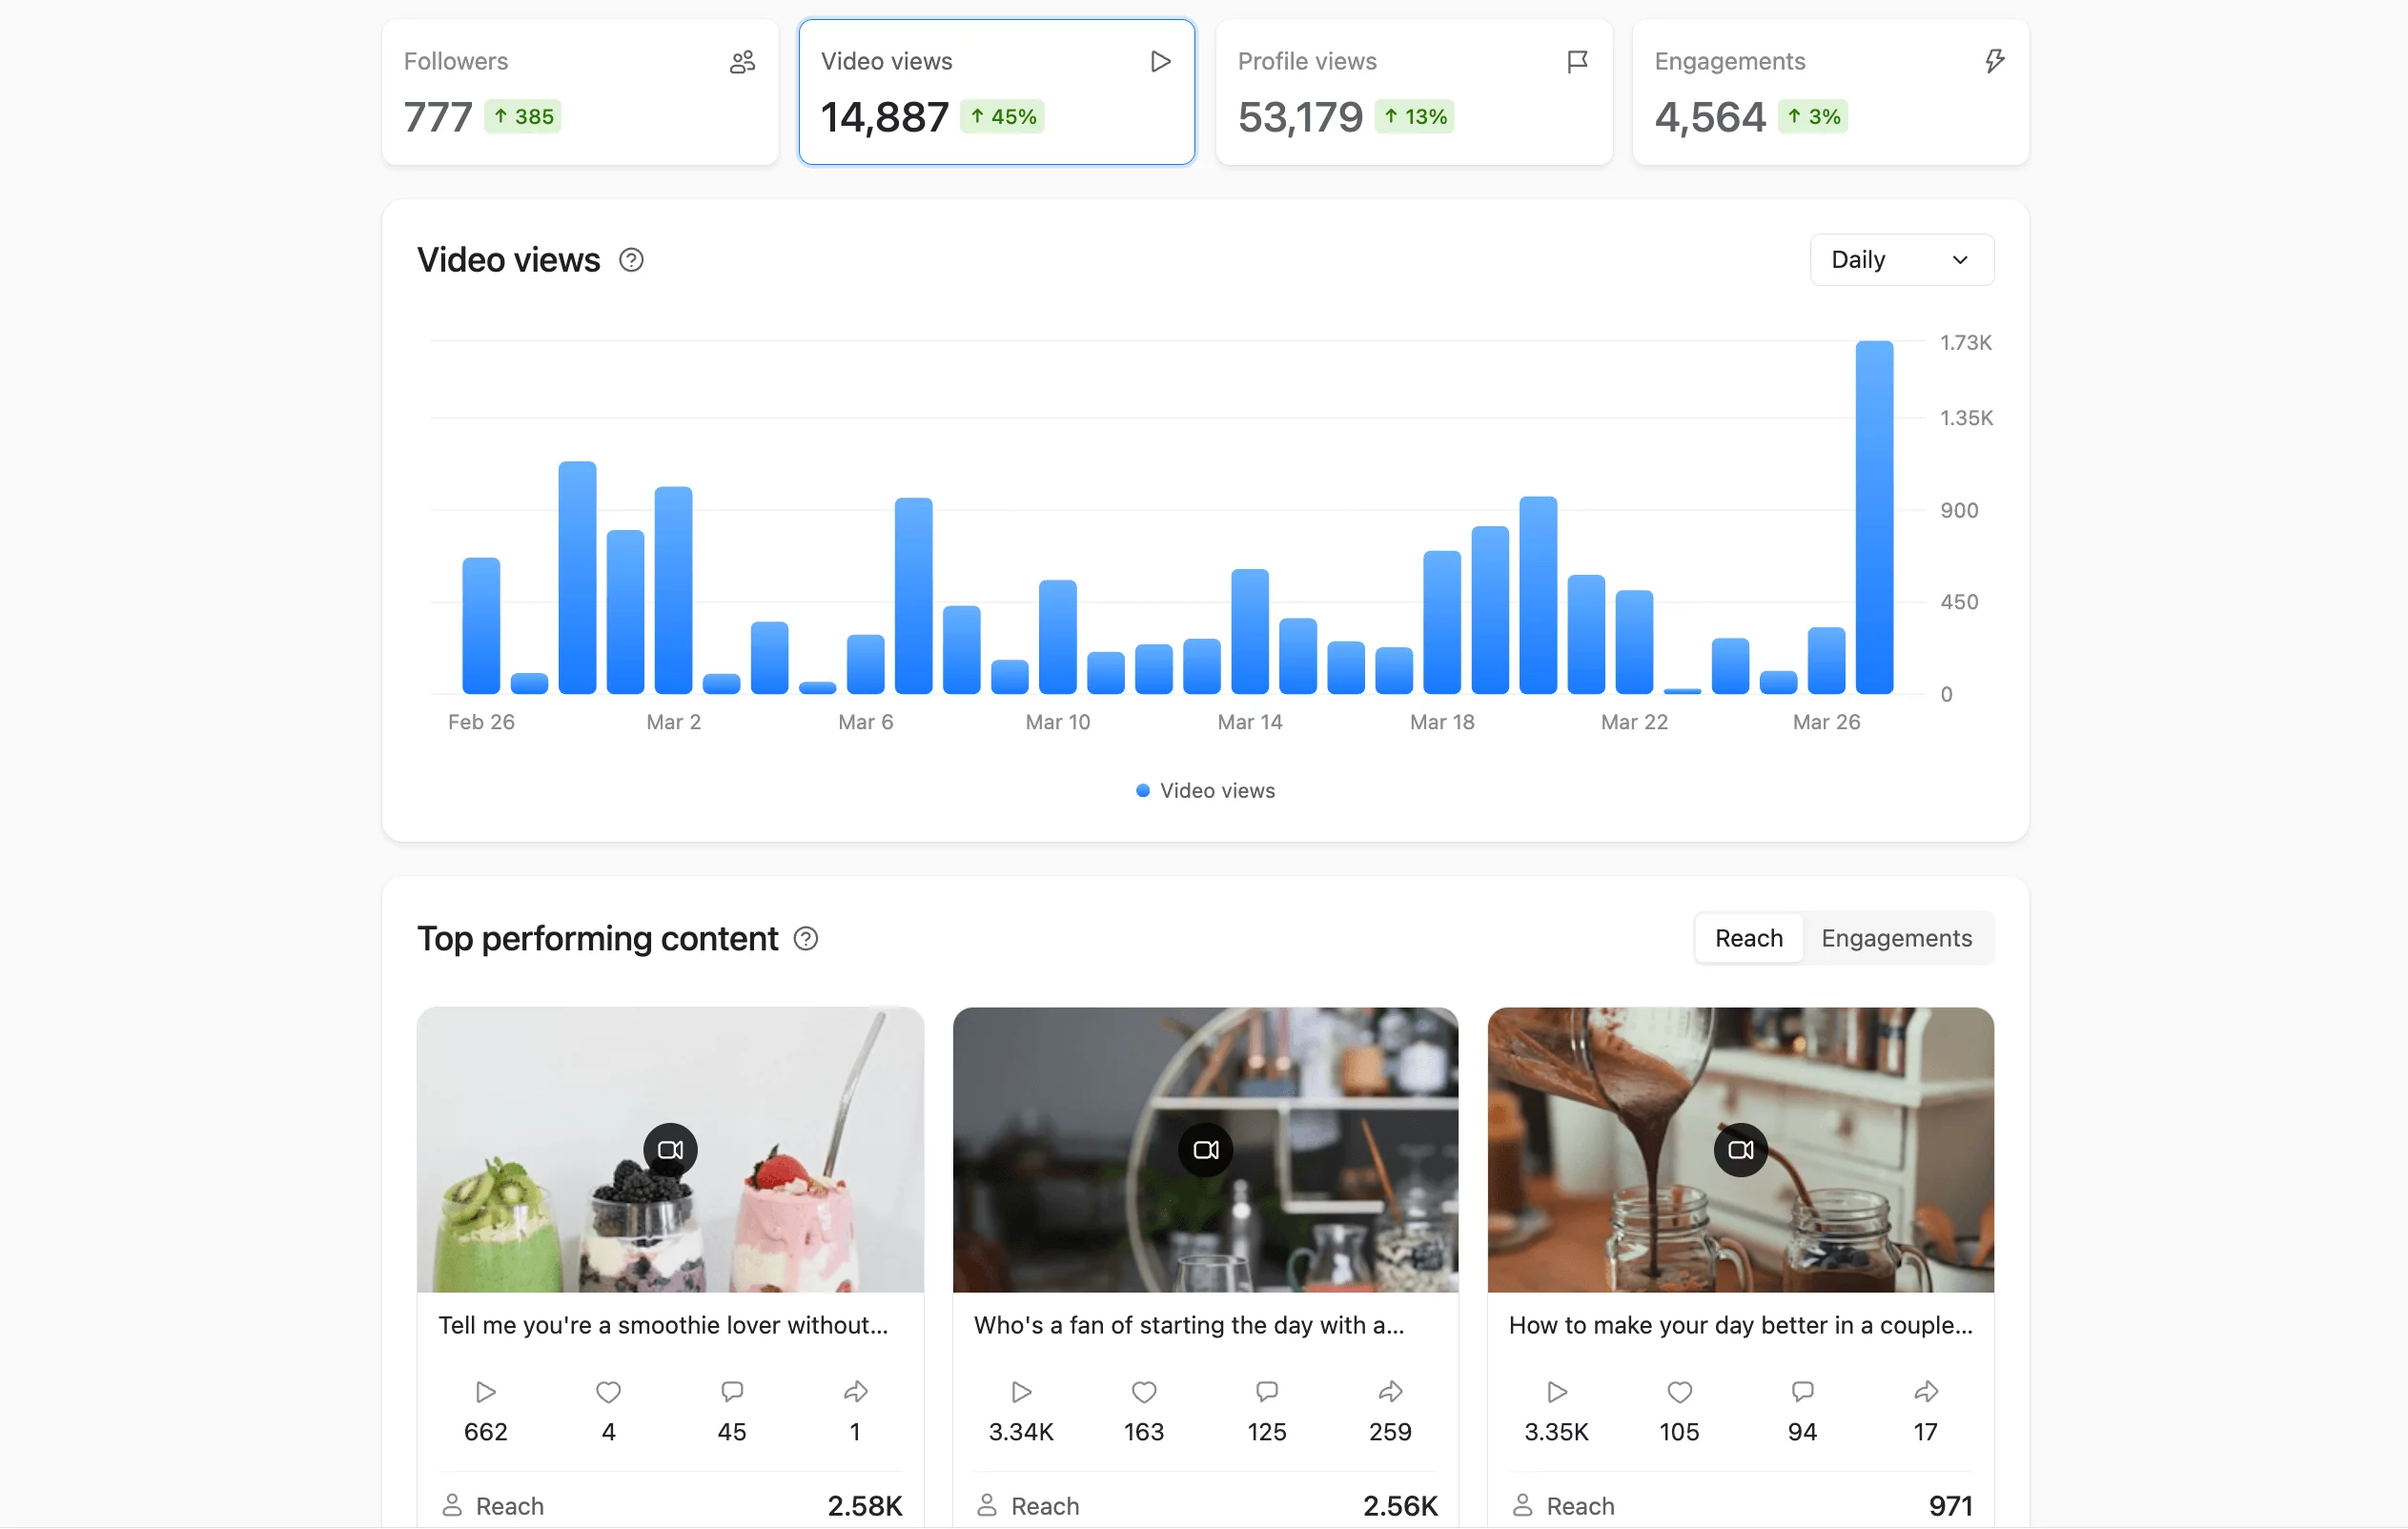The width and height of the screenshot is (2408, 1529).
Task: Click the 2.56K reach value
Action: pos(1400,1506)
